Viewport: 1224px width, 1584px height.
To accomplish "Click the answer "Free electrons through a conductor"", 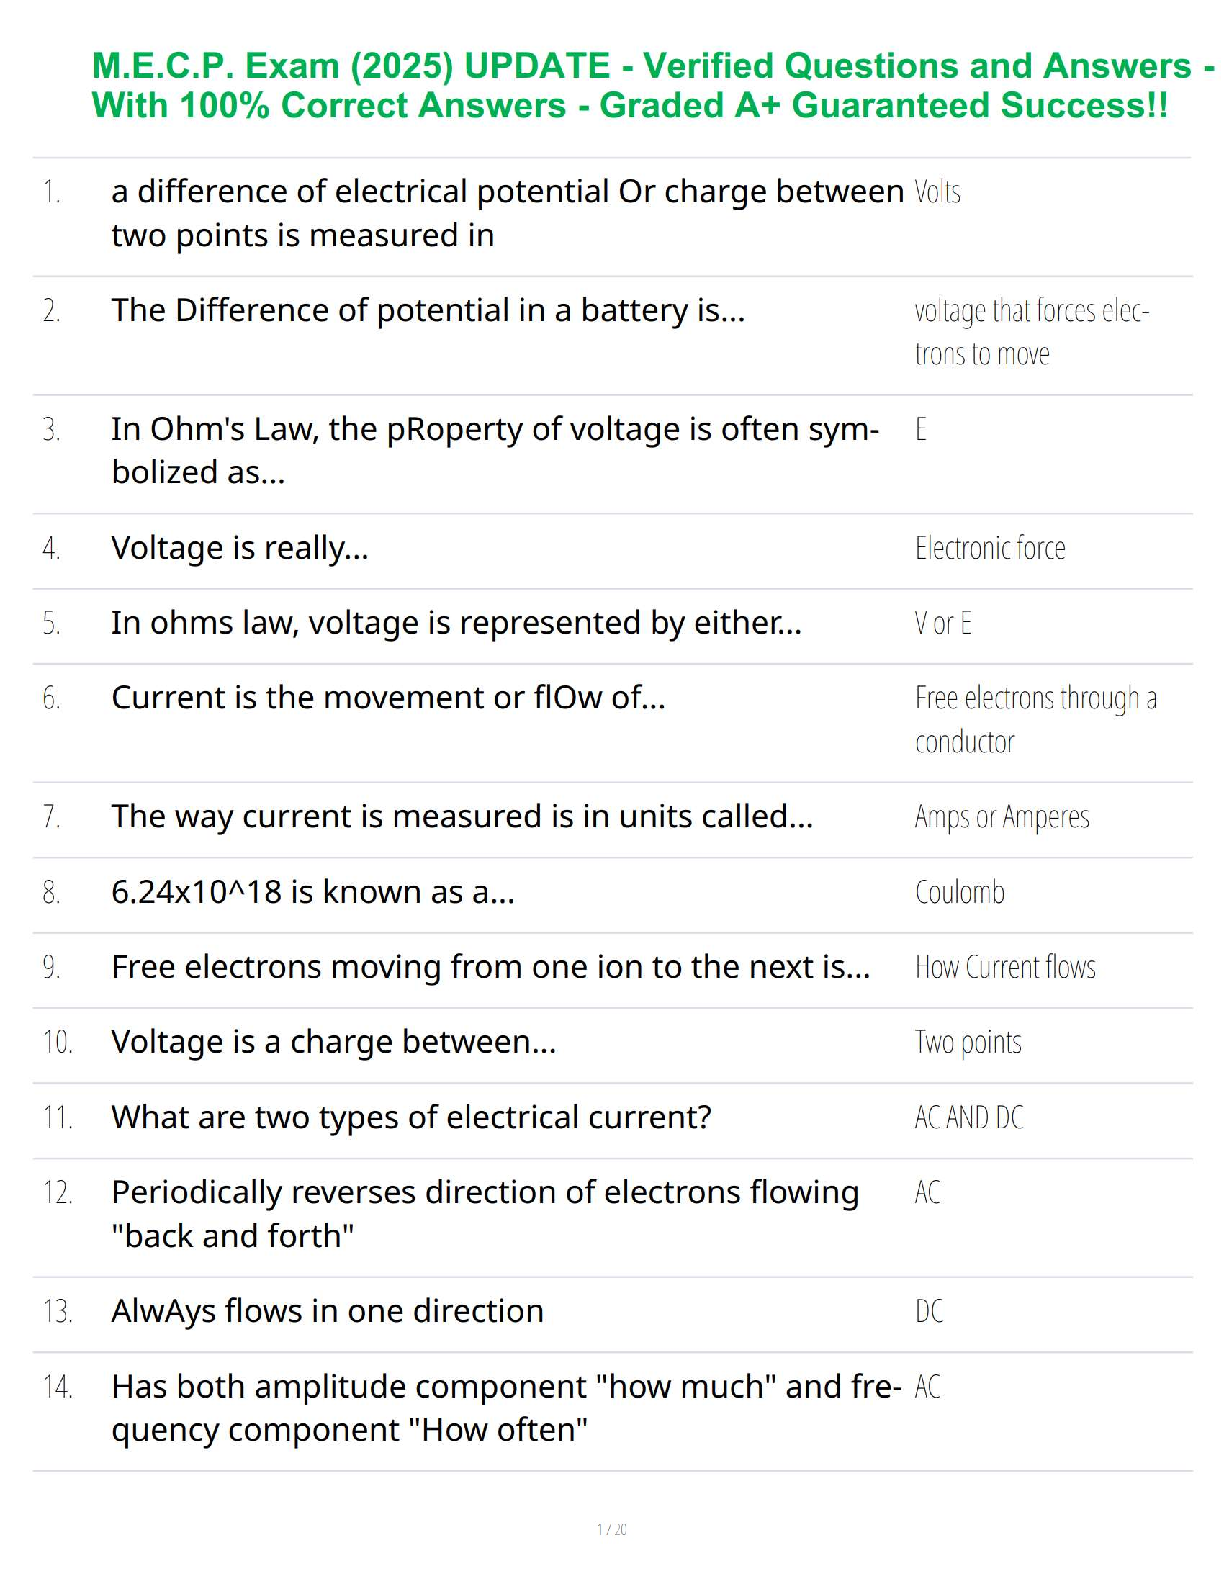I will [1035, 719].
